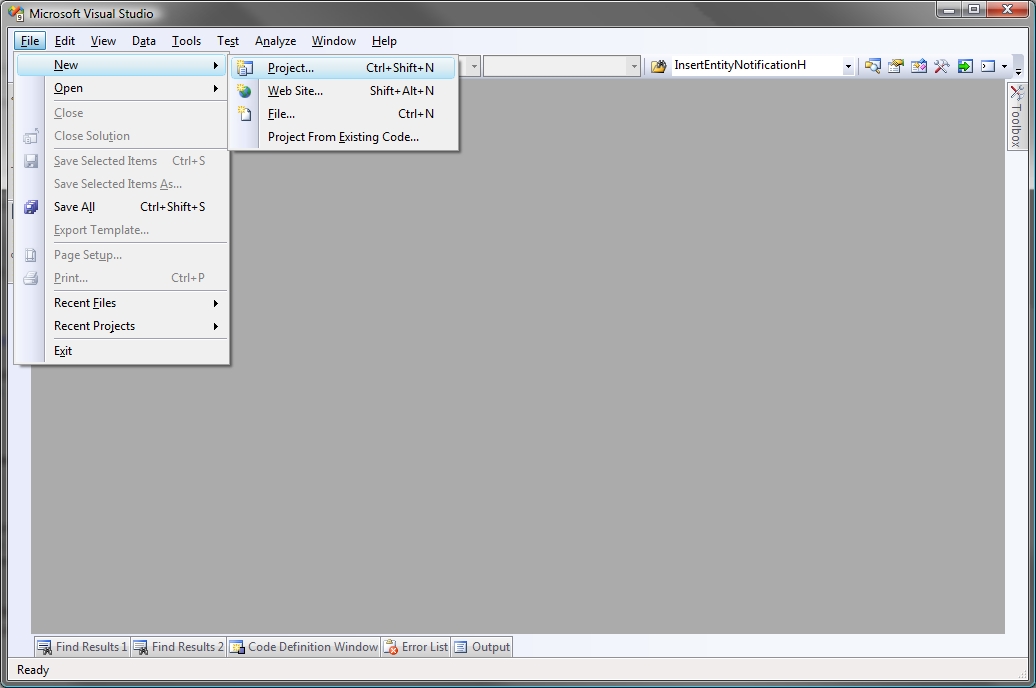The width and height of the screenshot is (1036, 688).
Task: Click Page Setup... menu entry
Action: (x=122, y=255)
